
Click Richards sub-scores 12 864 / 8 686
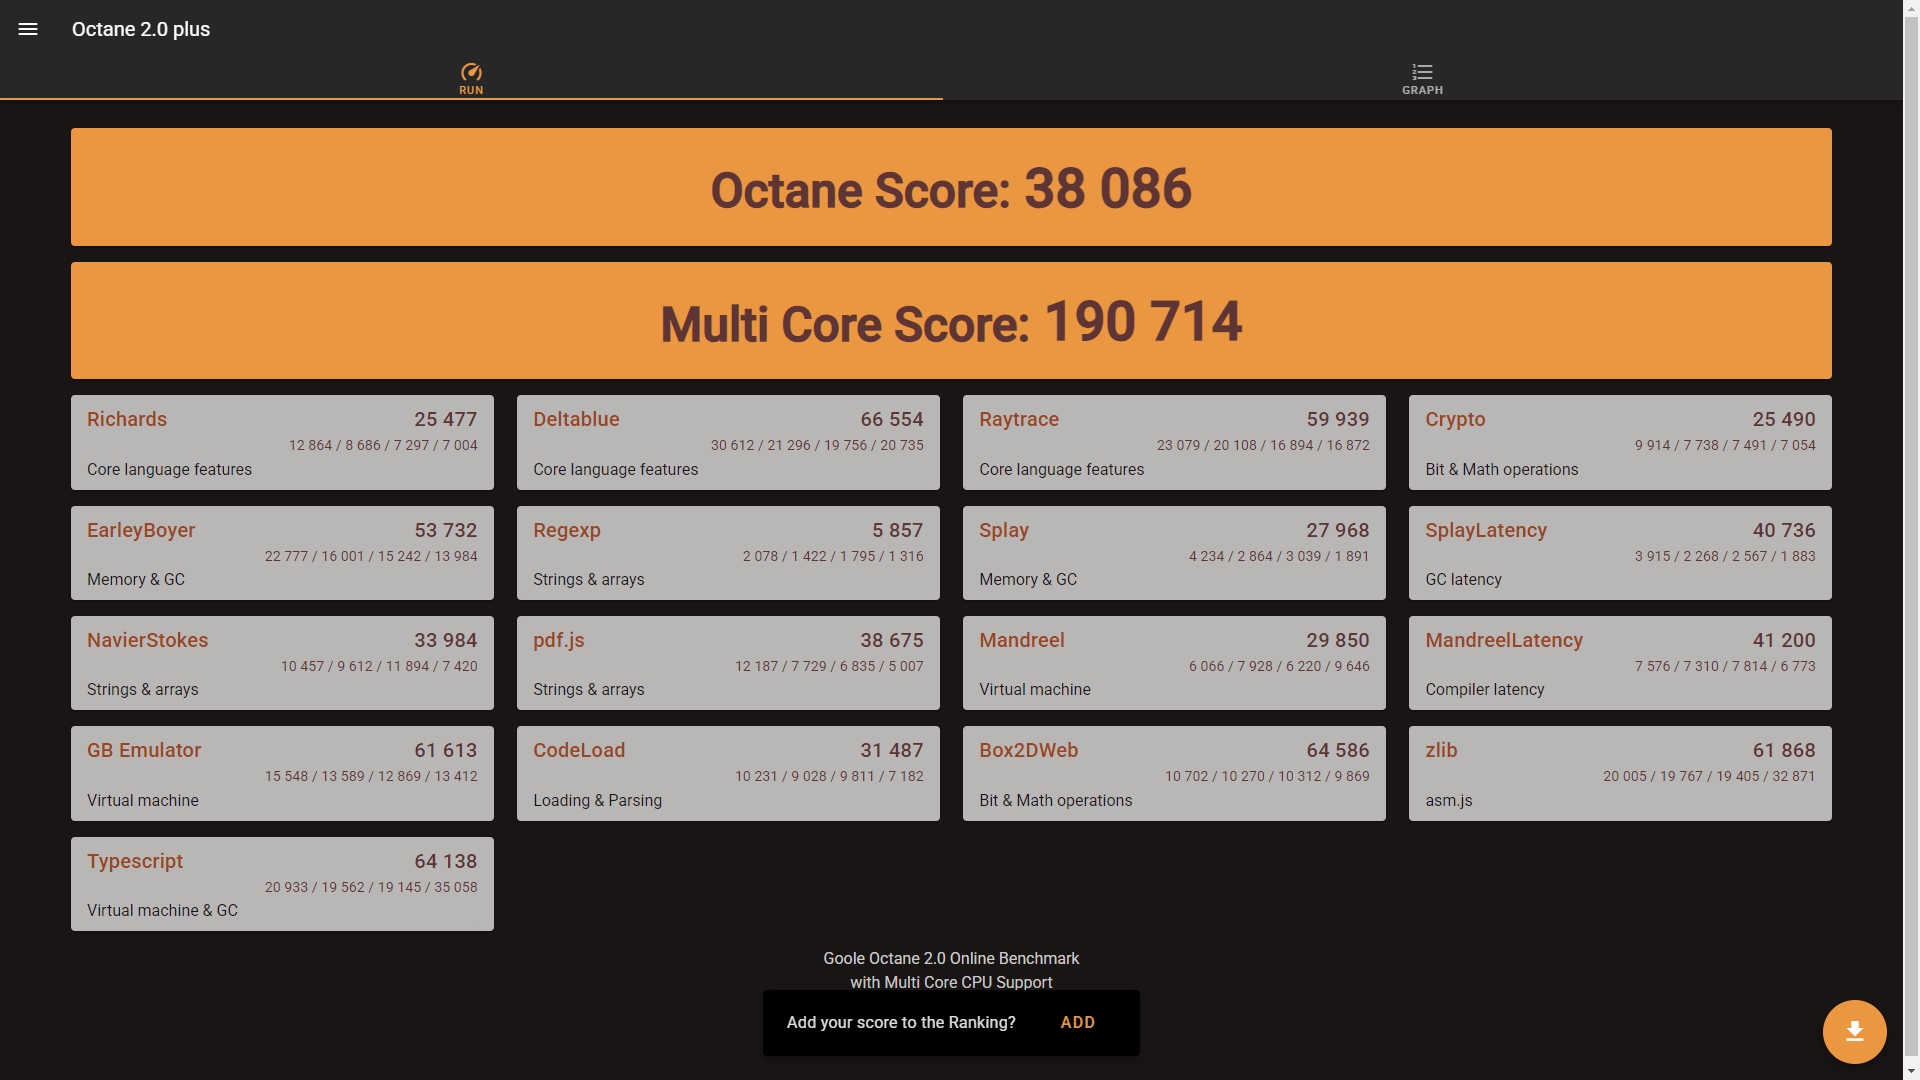pos(335,445)
